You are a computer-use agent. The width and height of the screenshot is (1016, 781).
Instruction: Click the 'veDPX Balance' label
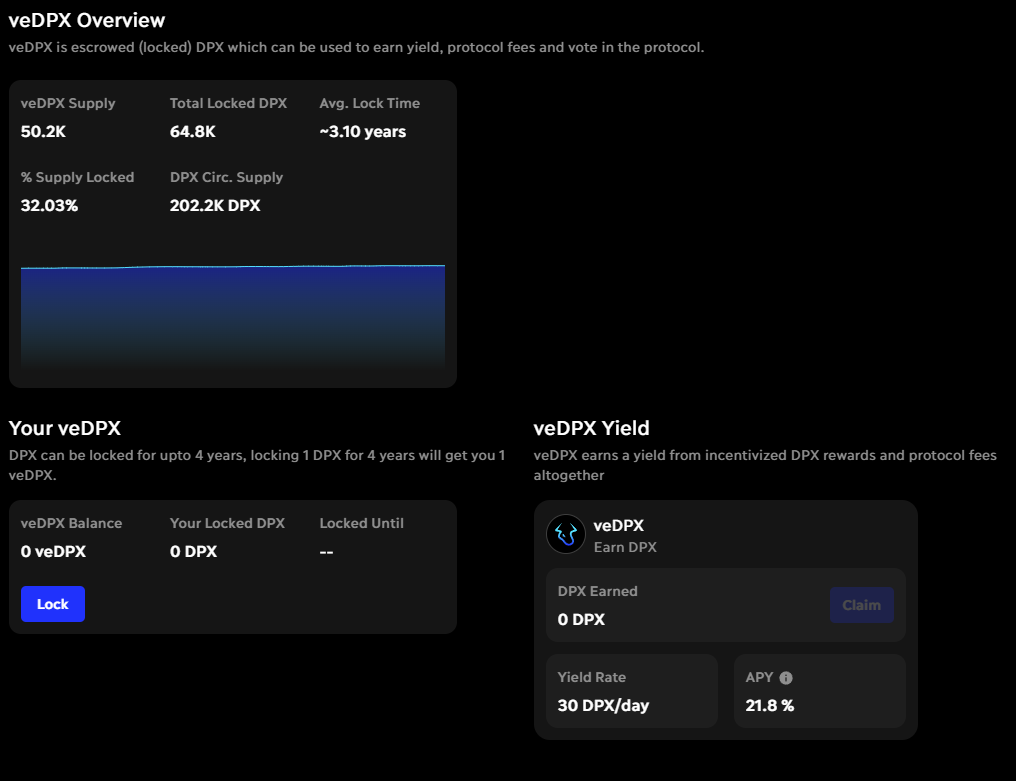point(71,523)
